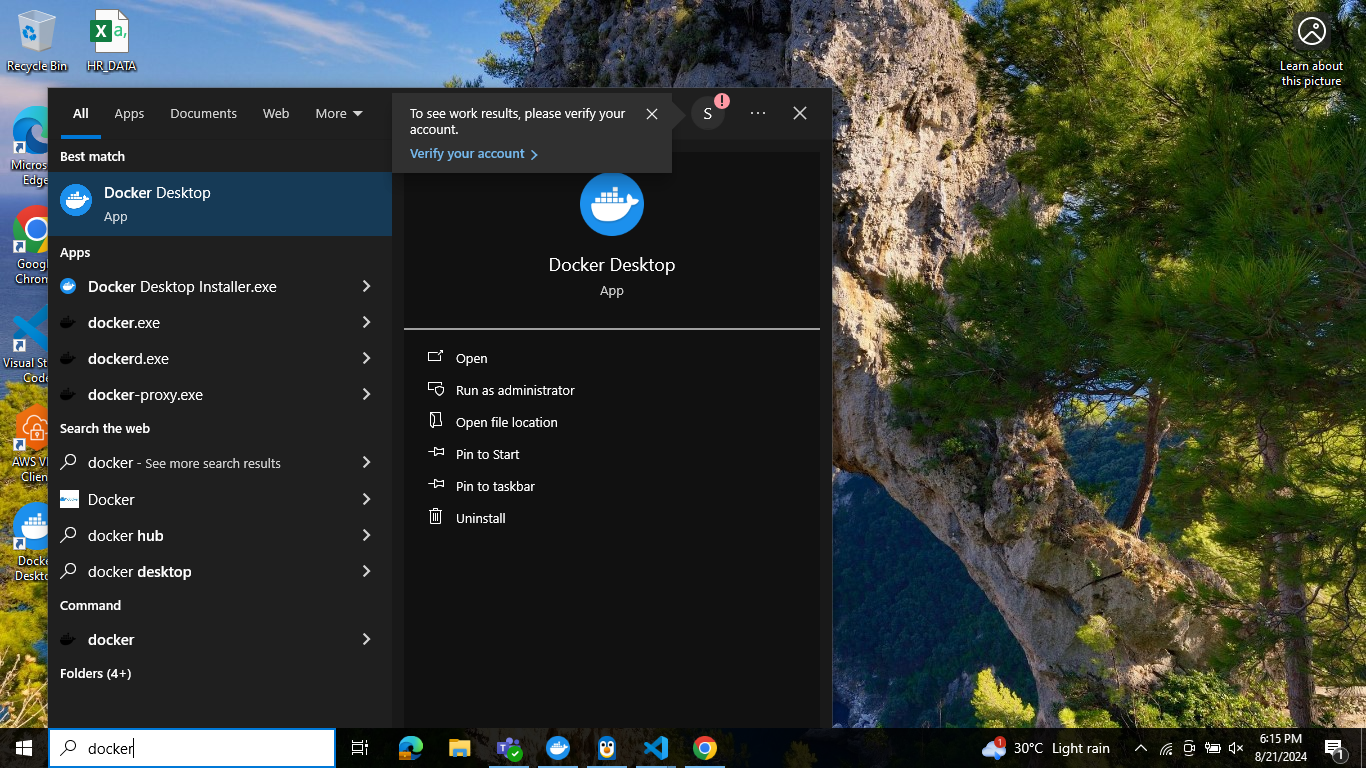Switch to the Apps search tab
This screenshot has width=1366, height=768.
[129, 113]
